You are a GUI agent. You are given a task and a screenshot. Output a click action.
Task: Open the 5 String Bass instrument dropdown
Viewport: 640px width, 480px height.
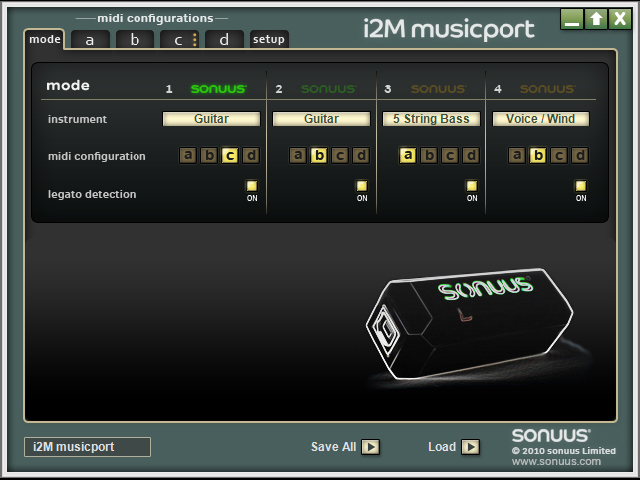pyautogui.click(x=431, y=119)
